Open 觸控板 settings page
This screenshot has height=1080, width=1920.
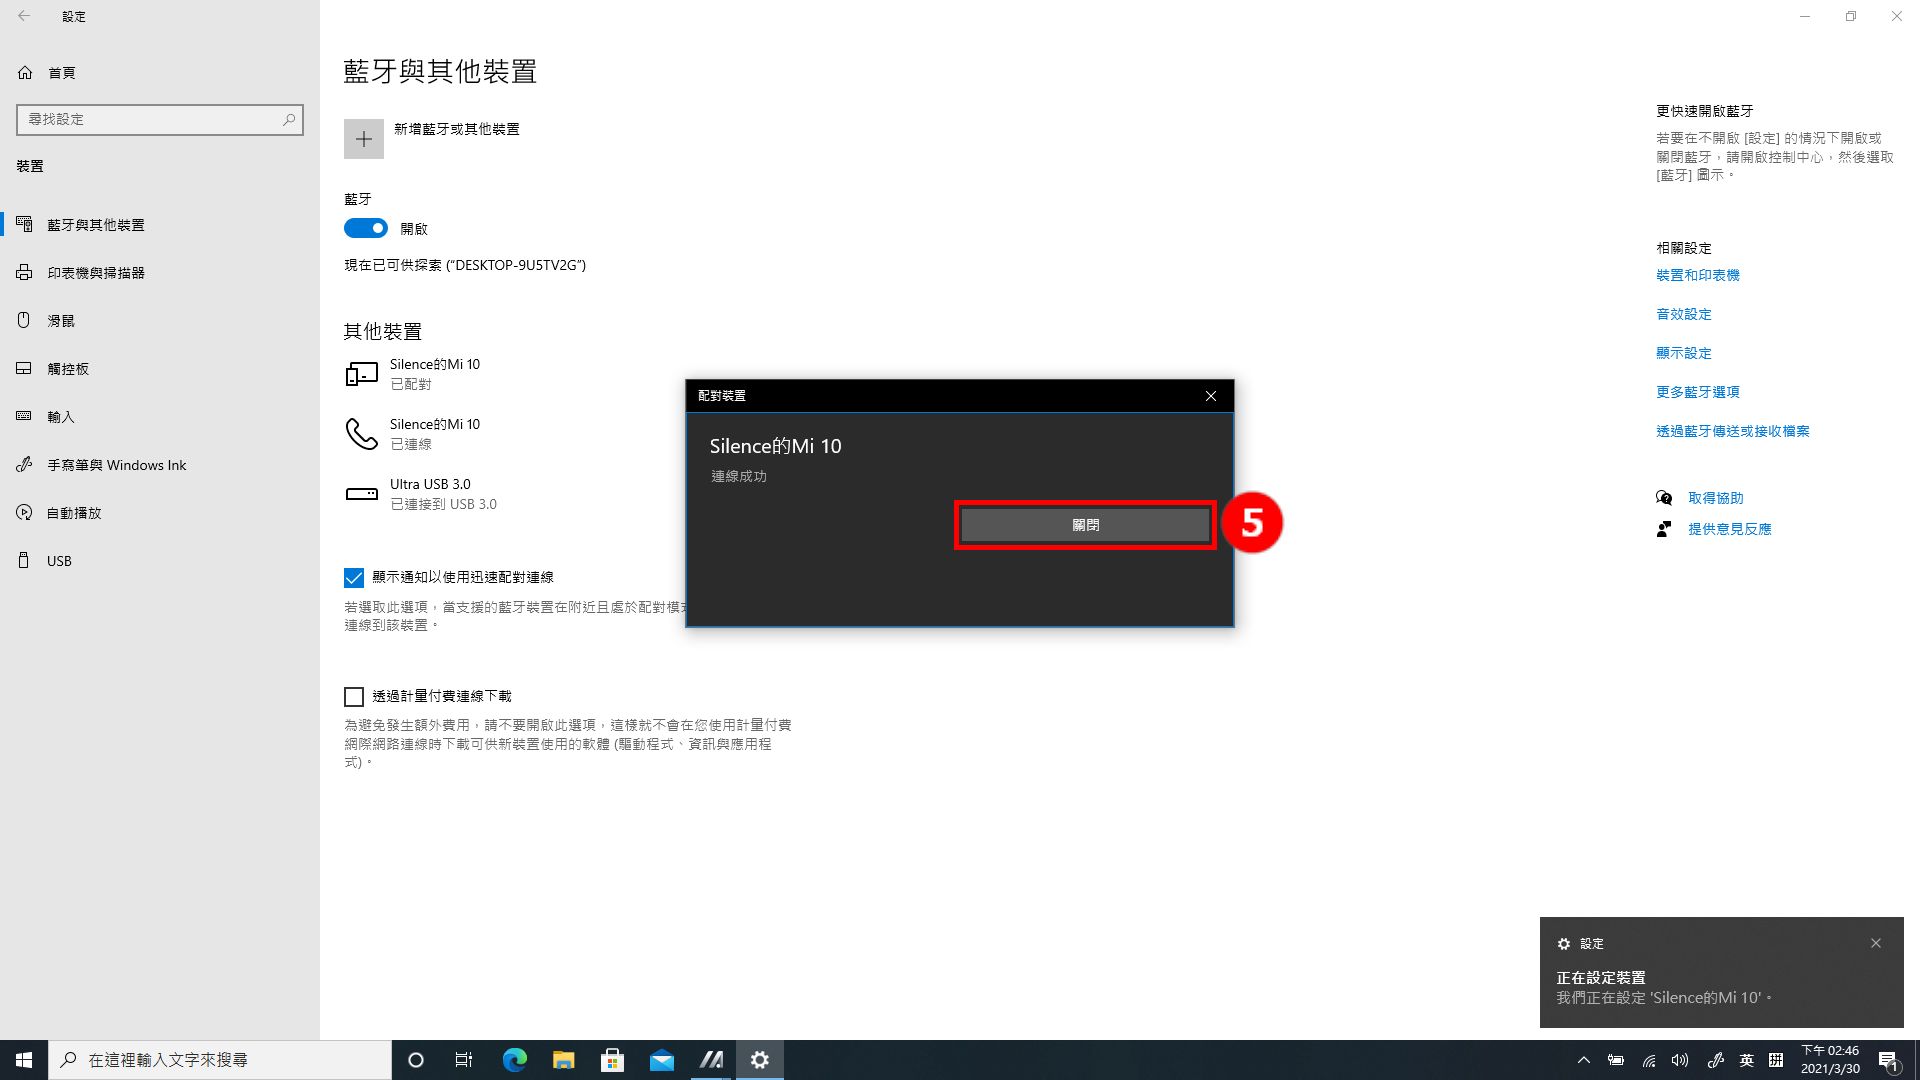tap(160, 369)
